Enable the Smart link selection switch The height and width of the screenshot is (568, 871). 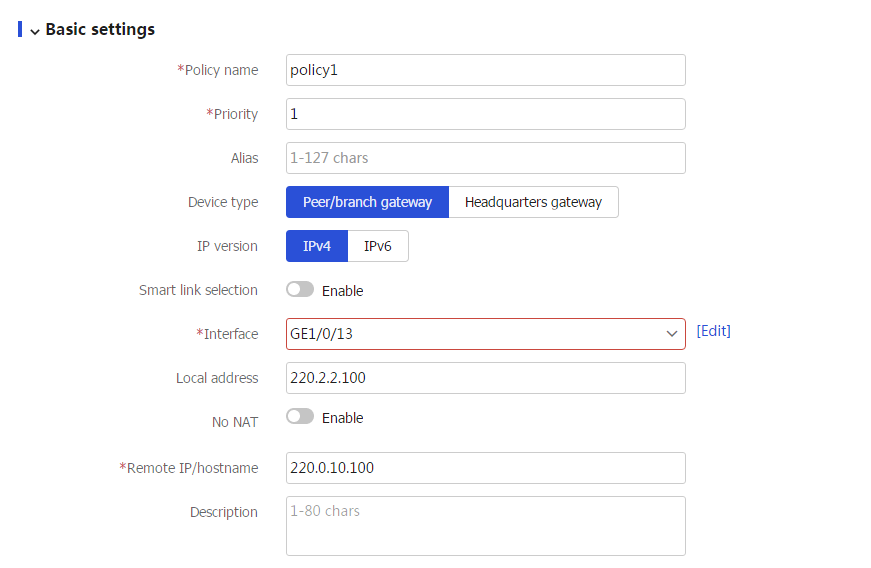point(300,289)
